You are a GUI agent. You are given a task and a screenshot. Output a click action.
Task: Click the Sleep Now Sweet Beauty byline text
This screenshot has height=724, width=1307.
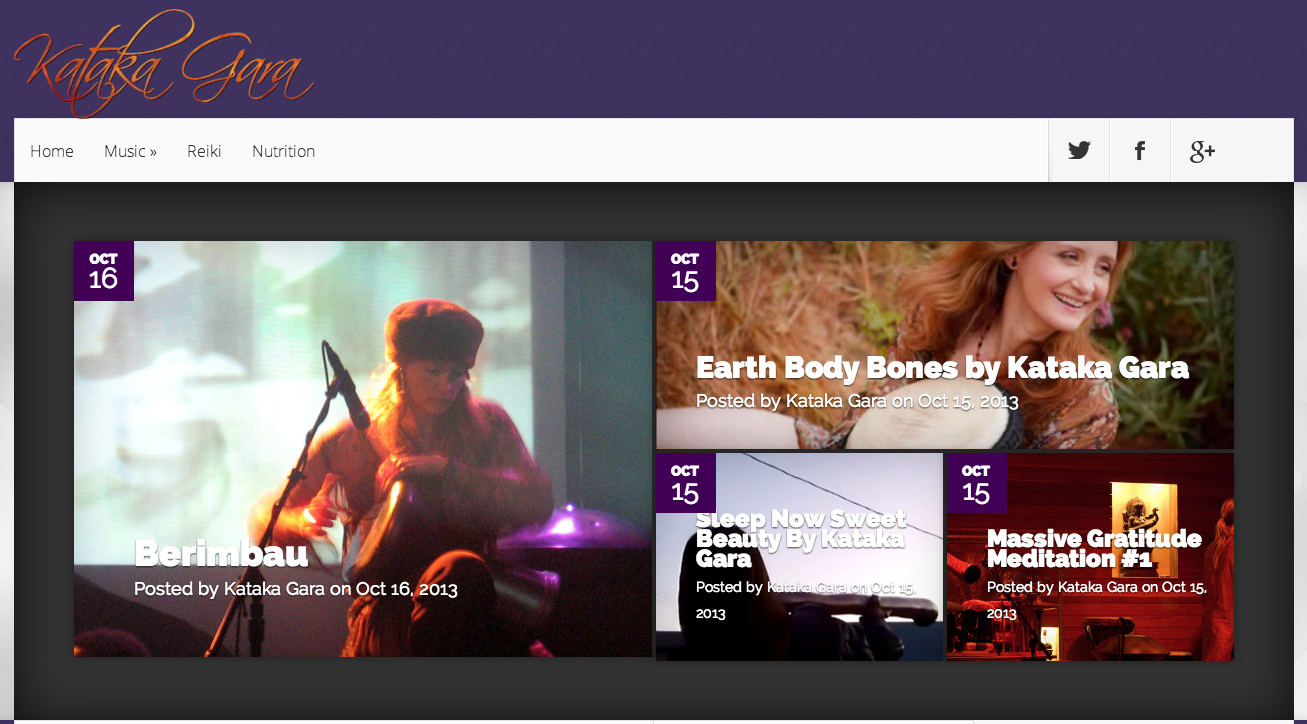pyautogui.click(x=805, y=599)
